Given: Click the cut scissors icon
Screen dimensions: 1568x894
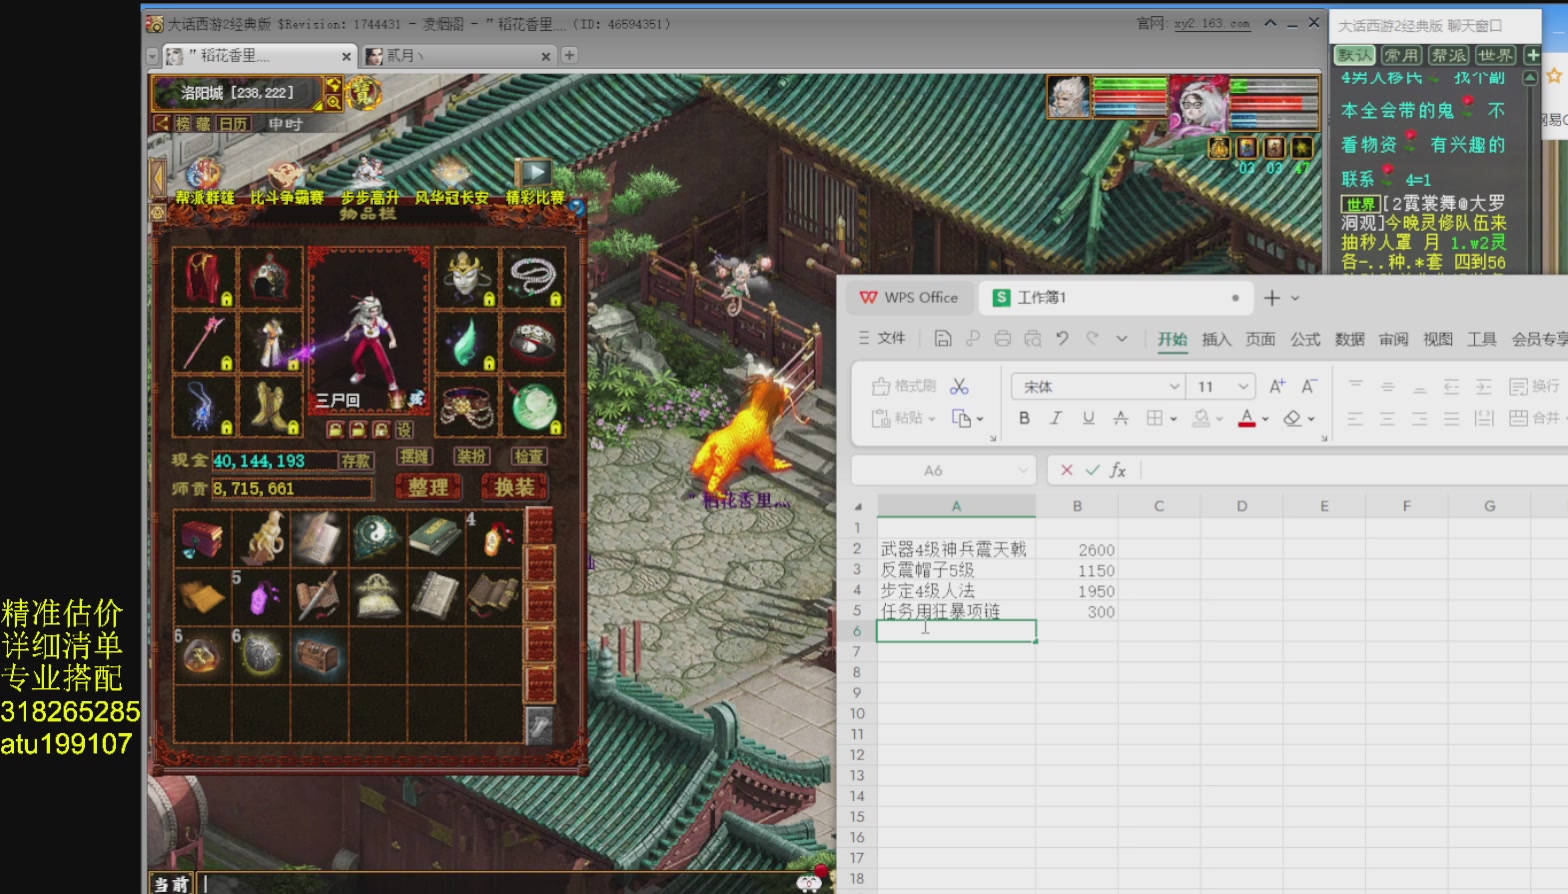Looking at the screenshot, I should [x=959, y=386].
